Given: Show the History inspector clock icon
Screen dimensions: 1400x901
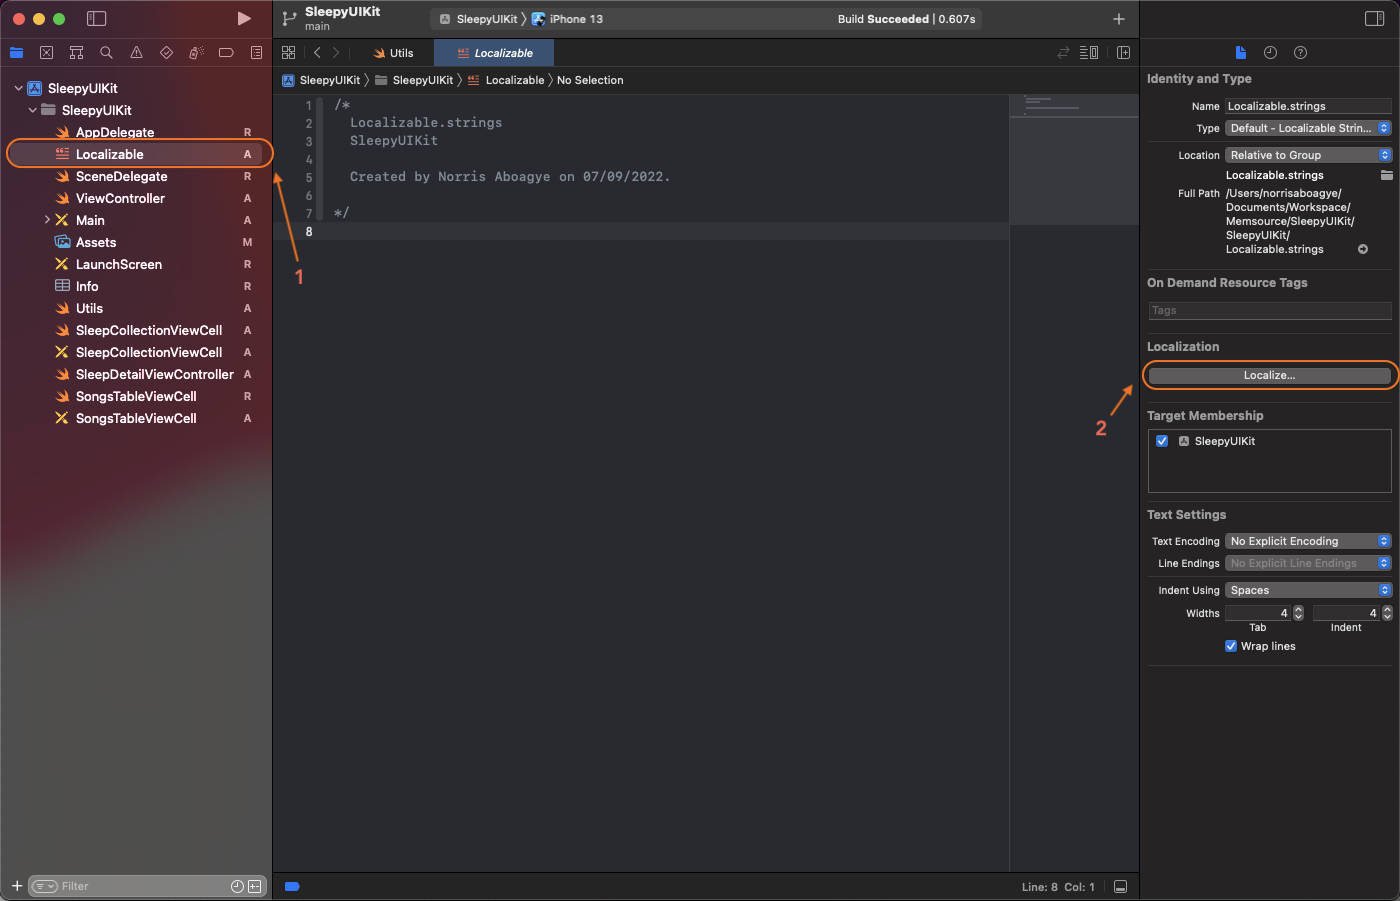Looking at the screenshot, I should coord(1270,53).
